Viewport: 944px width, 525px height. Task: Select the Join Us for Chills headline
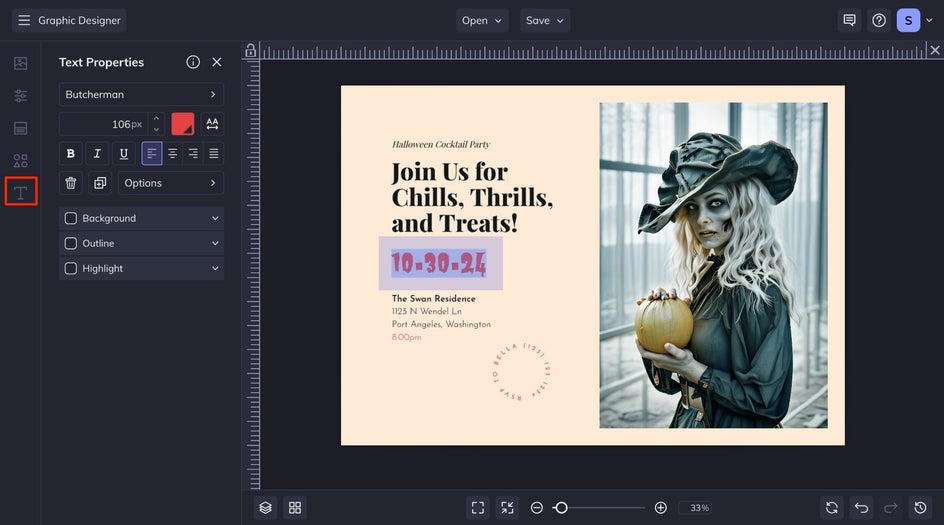click(x=472, y=197)
